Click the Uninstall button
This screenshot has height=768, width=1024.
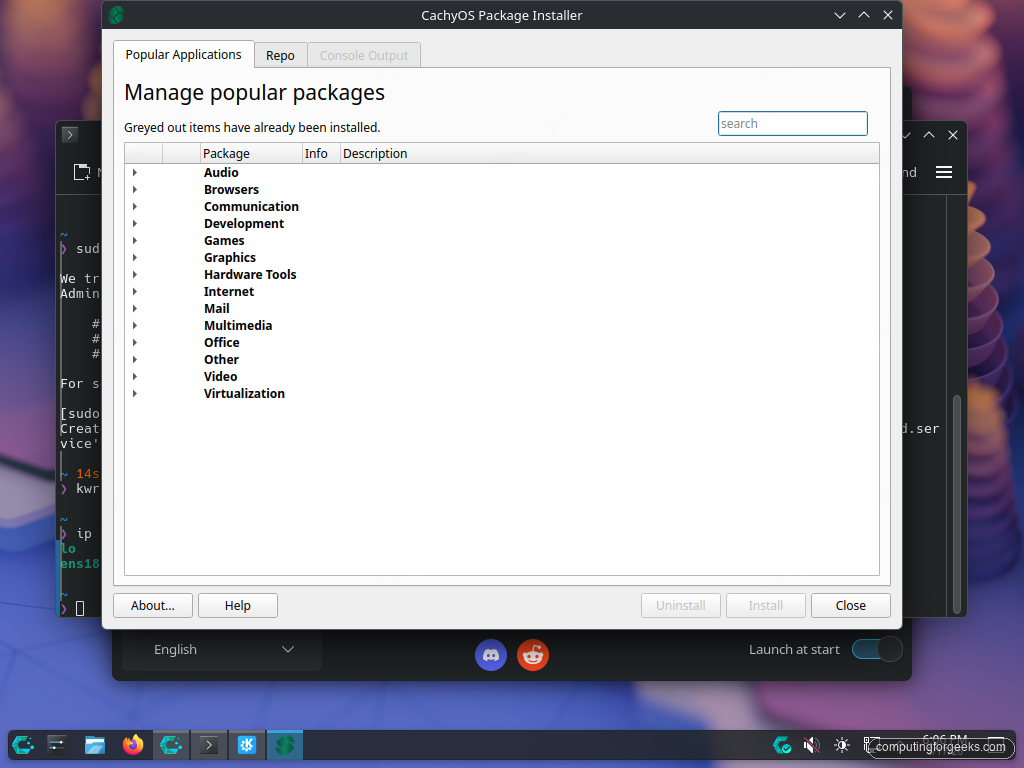pyautogui.click(x=680, y=605)
